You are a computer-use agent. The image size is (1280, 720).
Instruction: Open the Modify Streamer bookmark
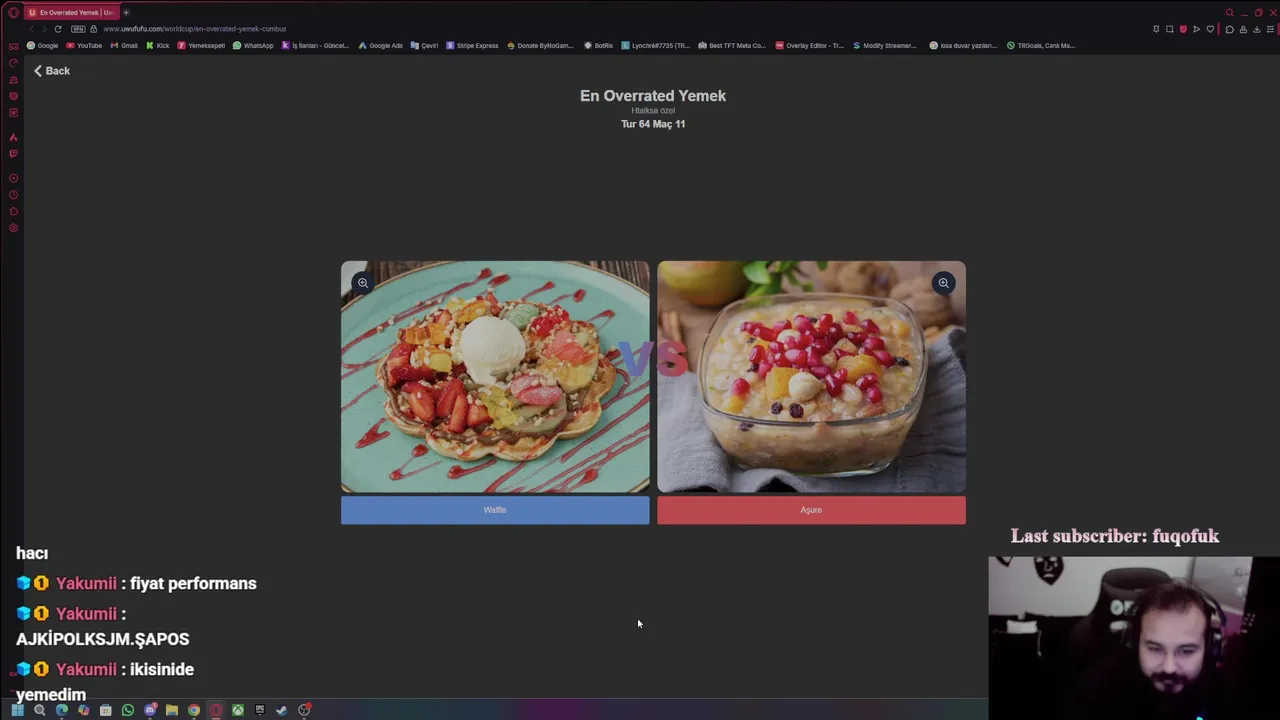885,45
